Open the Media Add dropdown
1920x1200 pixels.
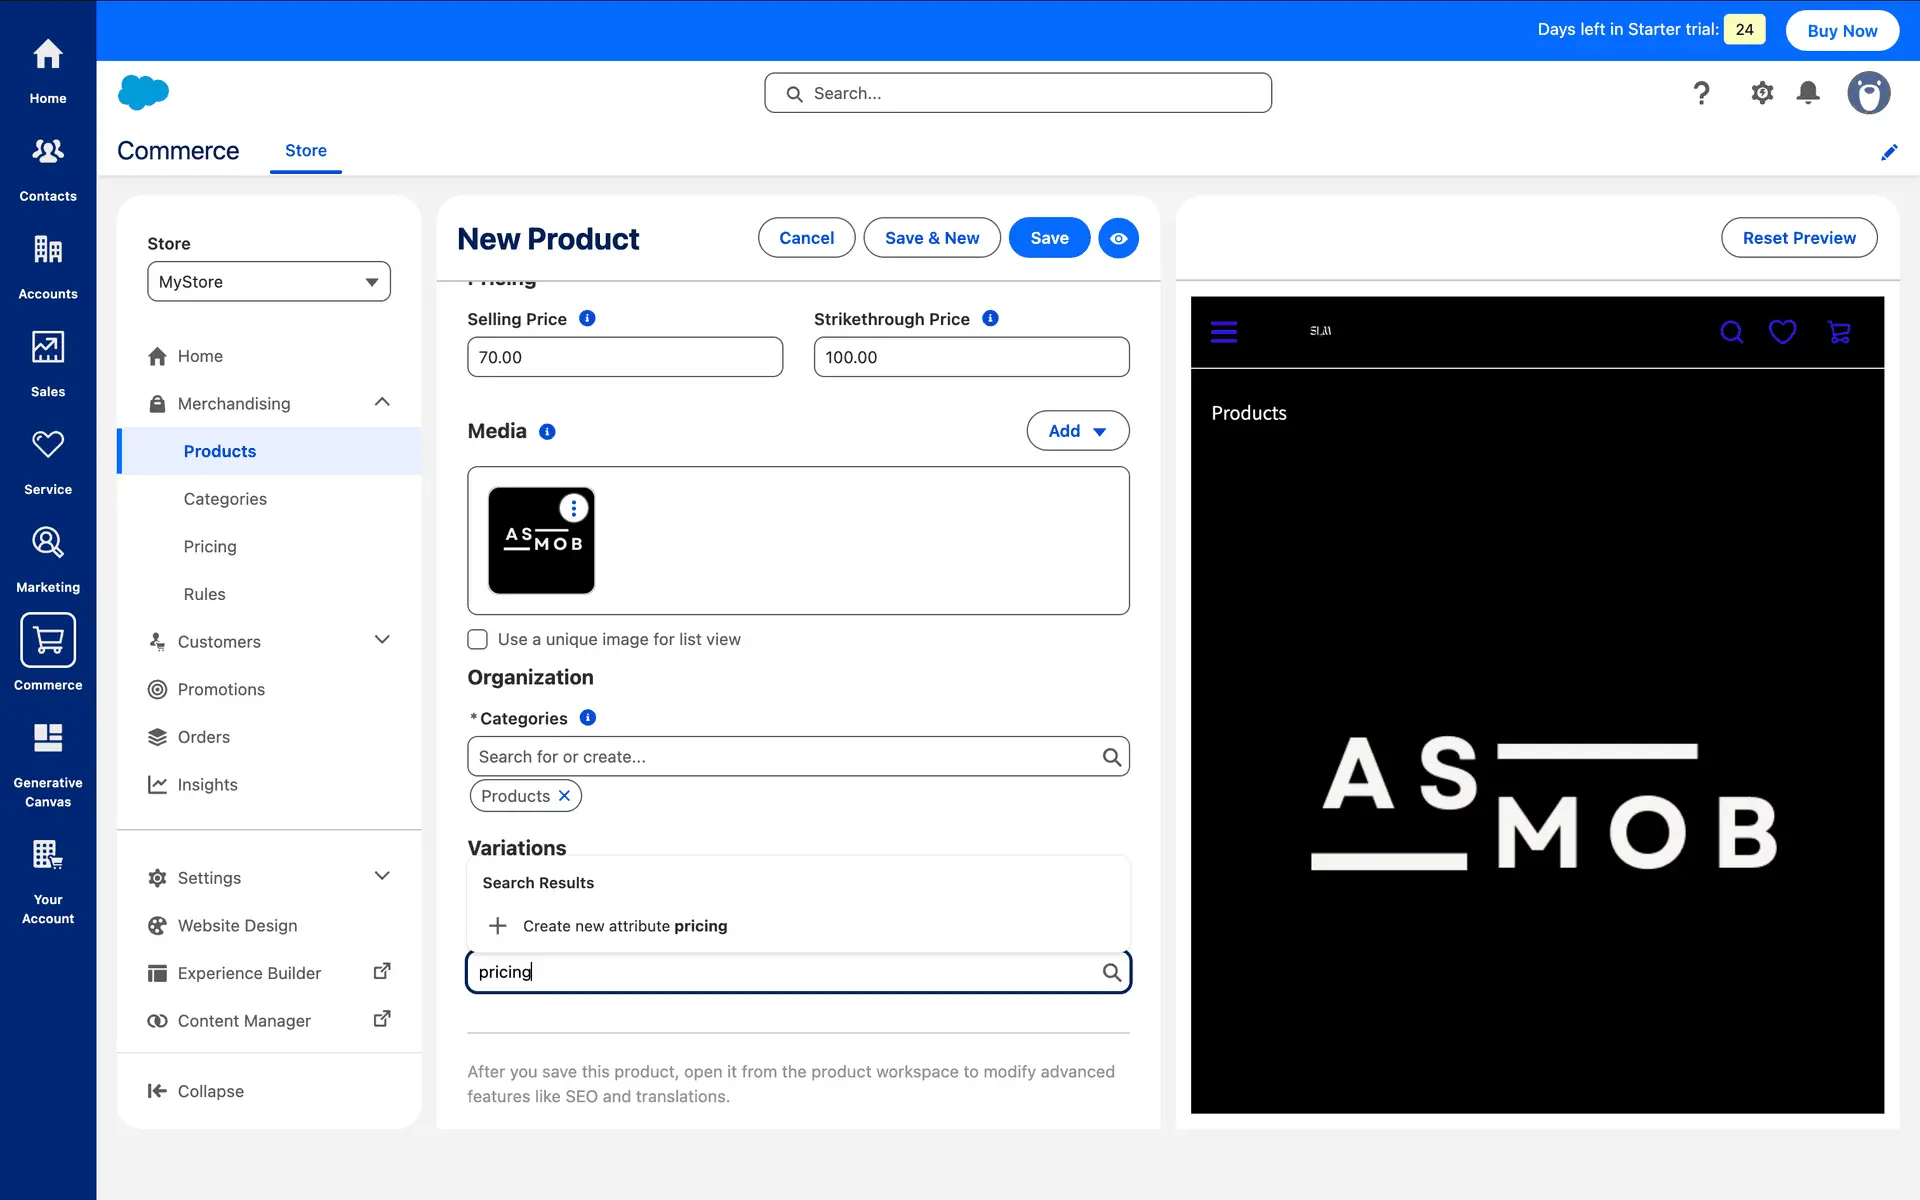tap(1077, 431)
